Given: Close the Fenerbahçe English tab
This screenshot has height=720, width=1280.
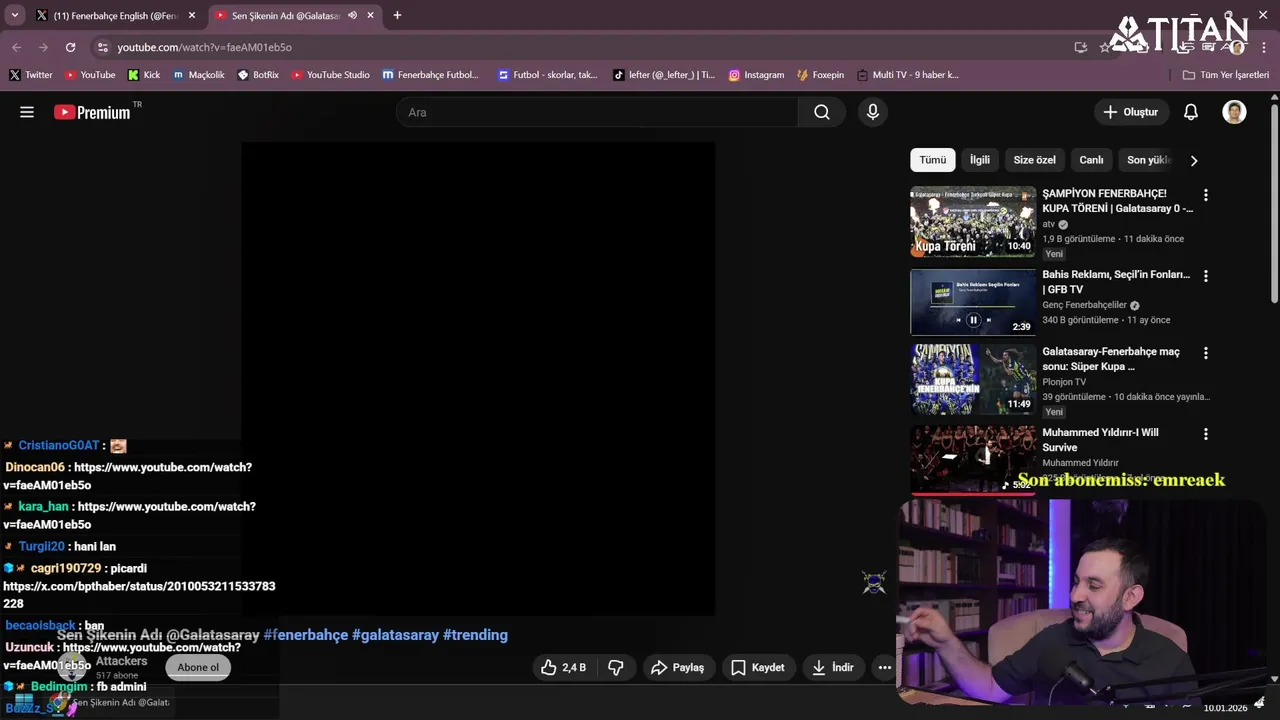Looking at the screenshot, I should [192, 15].
